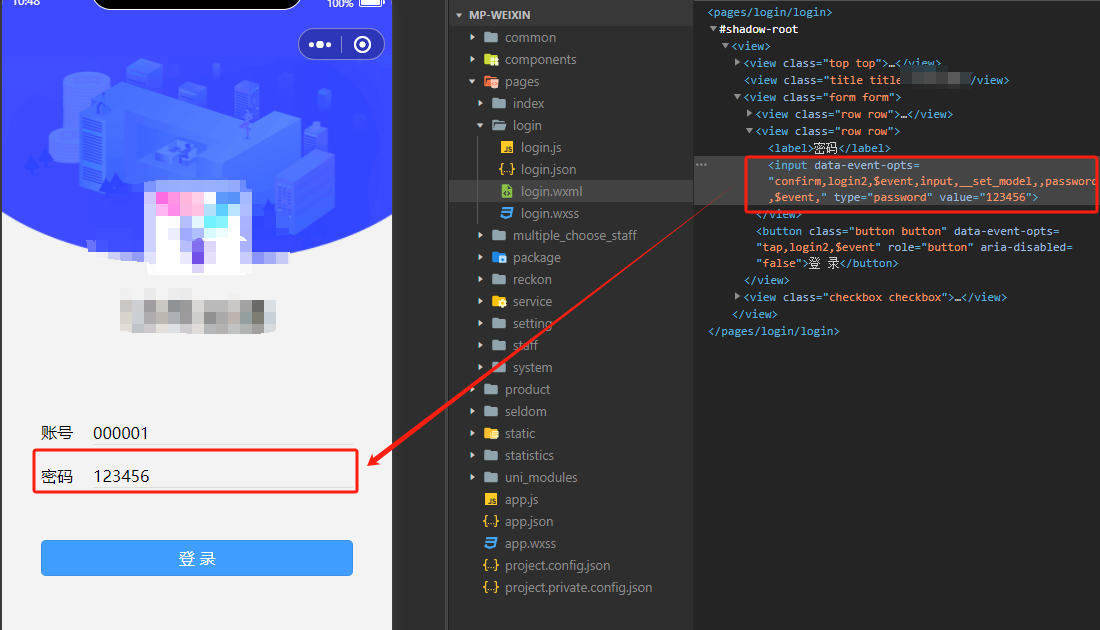
Task: Click the login.js JS file icon
Action: tap(507, 147)
